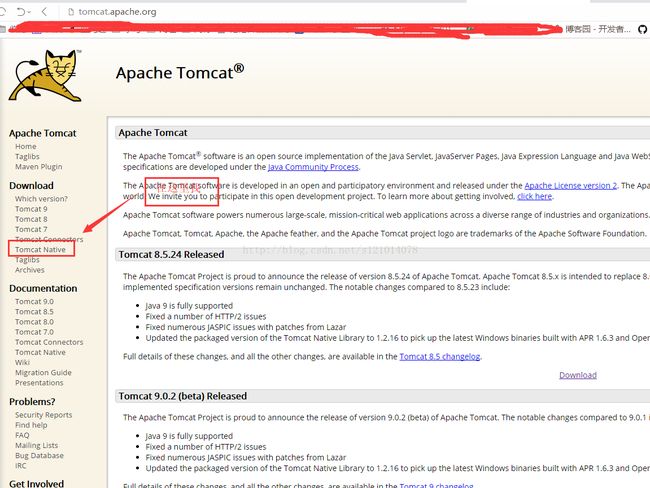Open Tomcat 7.0 documentation
The height and width of the screenshot is (488, 650).
coord(34,332)
